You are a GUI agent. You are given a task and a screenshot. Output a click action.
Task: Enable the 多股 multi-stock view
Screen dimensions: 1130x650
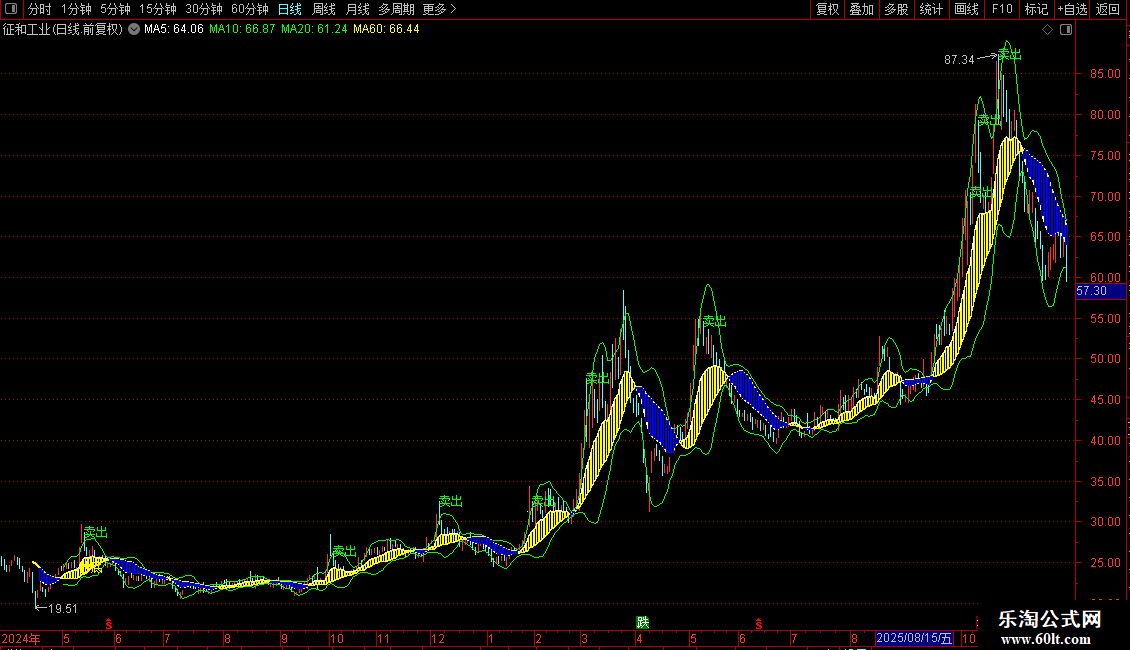(x=896, y=9)
